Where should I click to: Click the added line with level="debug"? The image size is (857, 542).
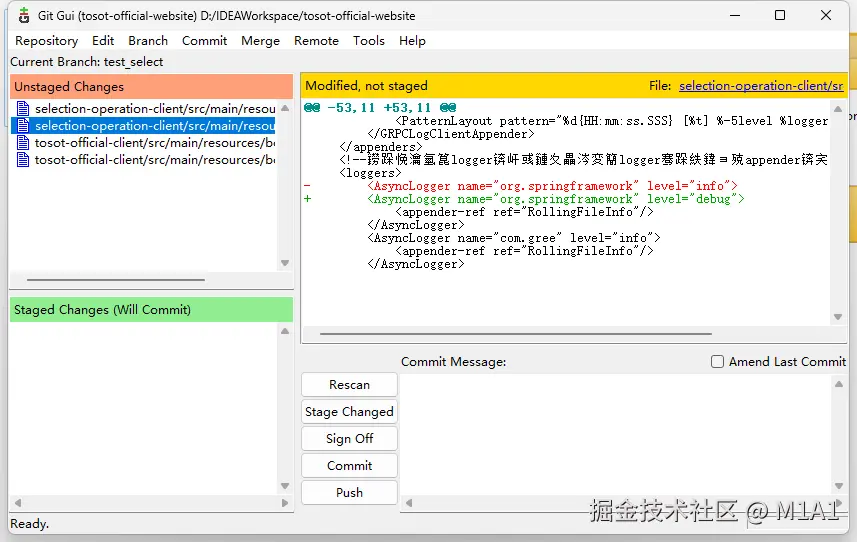(x=555, y=199)
